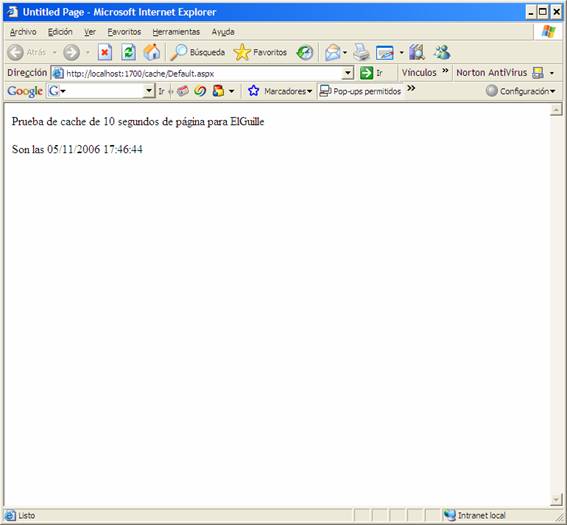Open the History clock icon
Image resolution: width=567 pixels, height=525 pixels.
pos(304,53)
